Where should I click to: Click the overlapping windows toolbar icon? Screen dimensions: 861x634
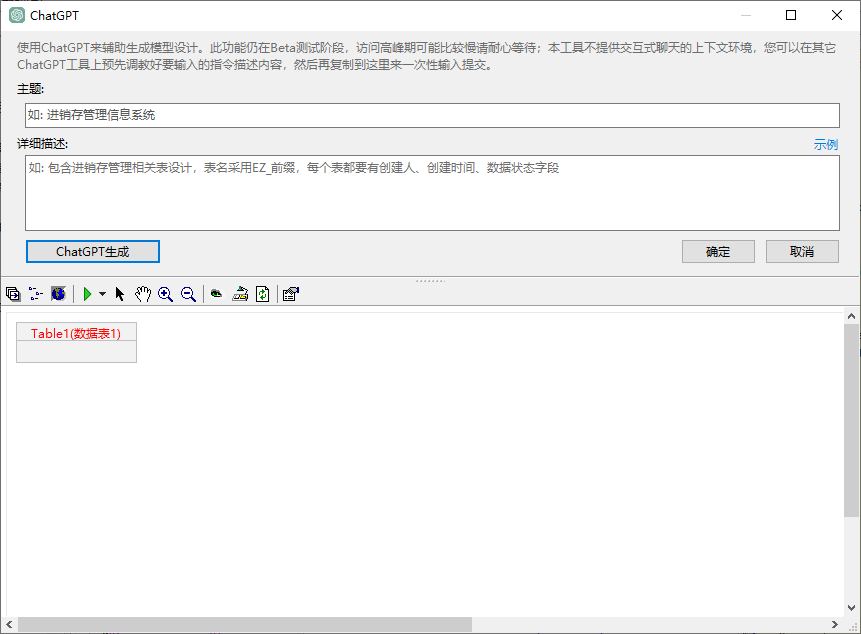[x=13, y=294]
